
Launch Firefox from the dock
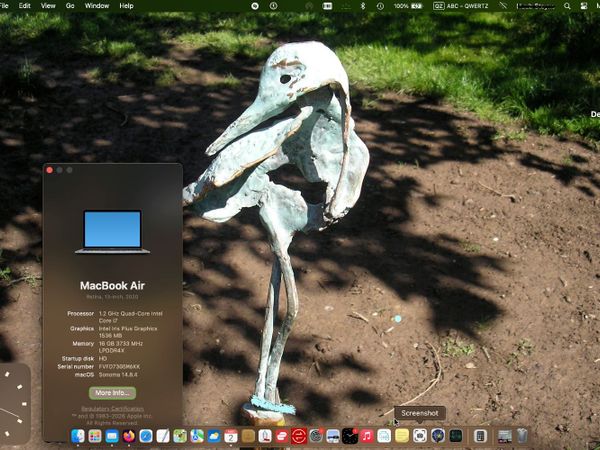click(x=128, y=436)
